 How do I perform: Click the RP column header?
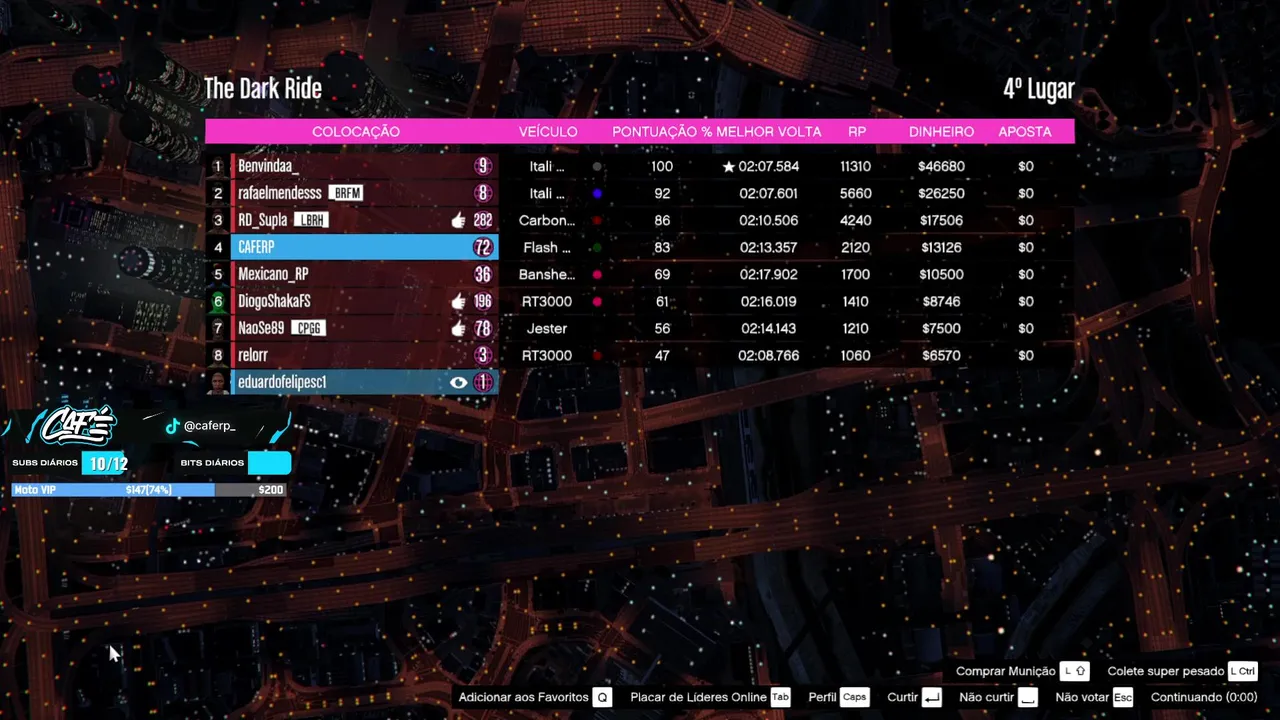857,132
